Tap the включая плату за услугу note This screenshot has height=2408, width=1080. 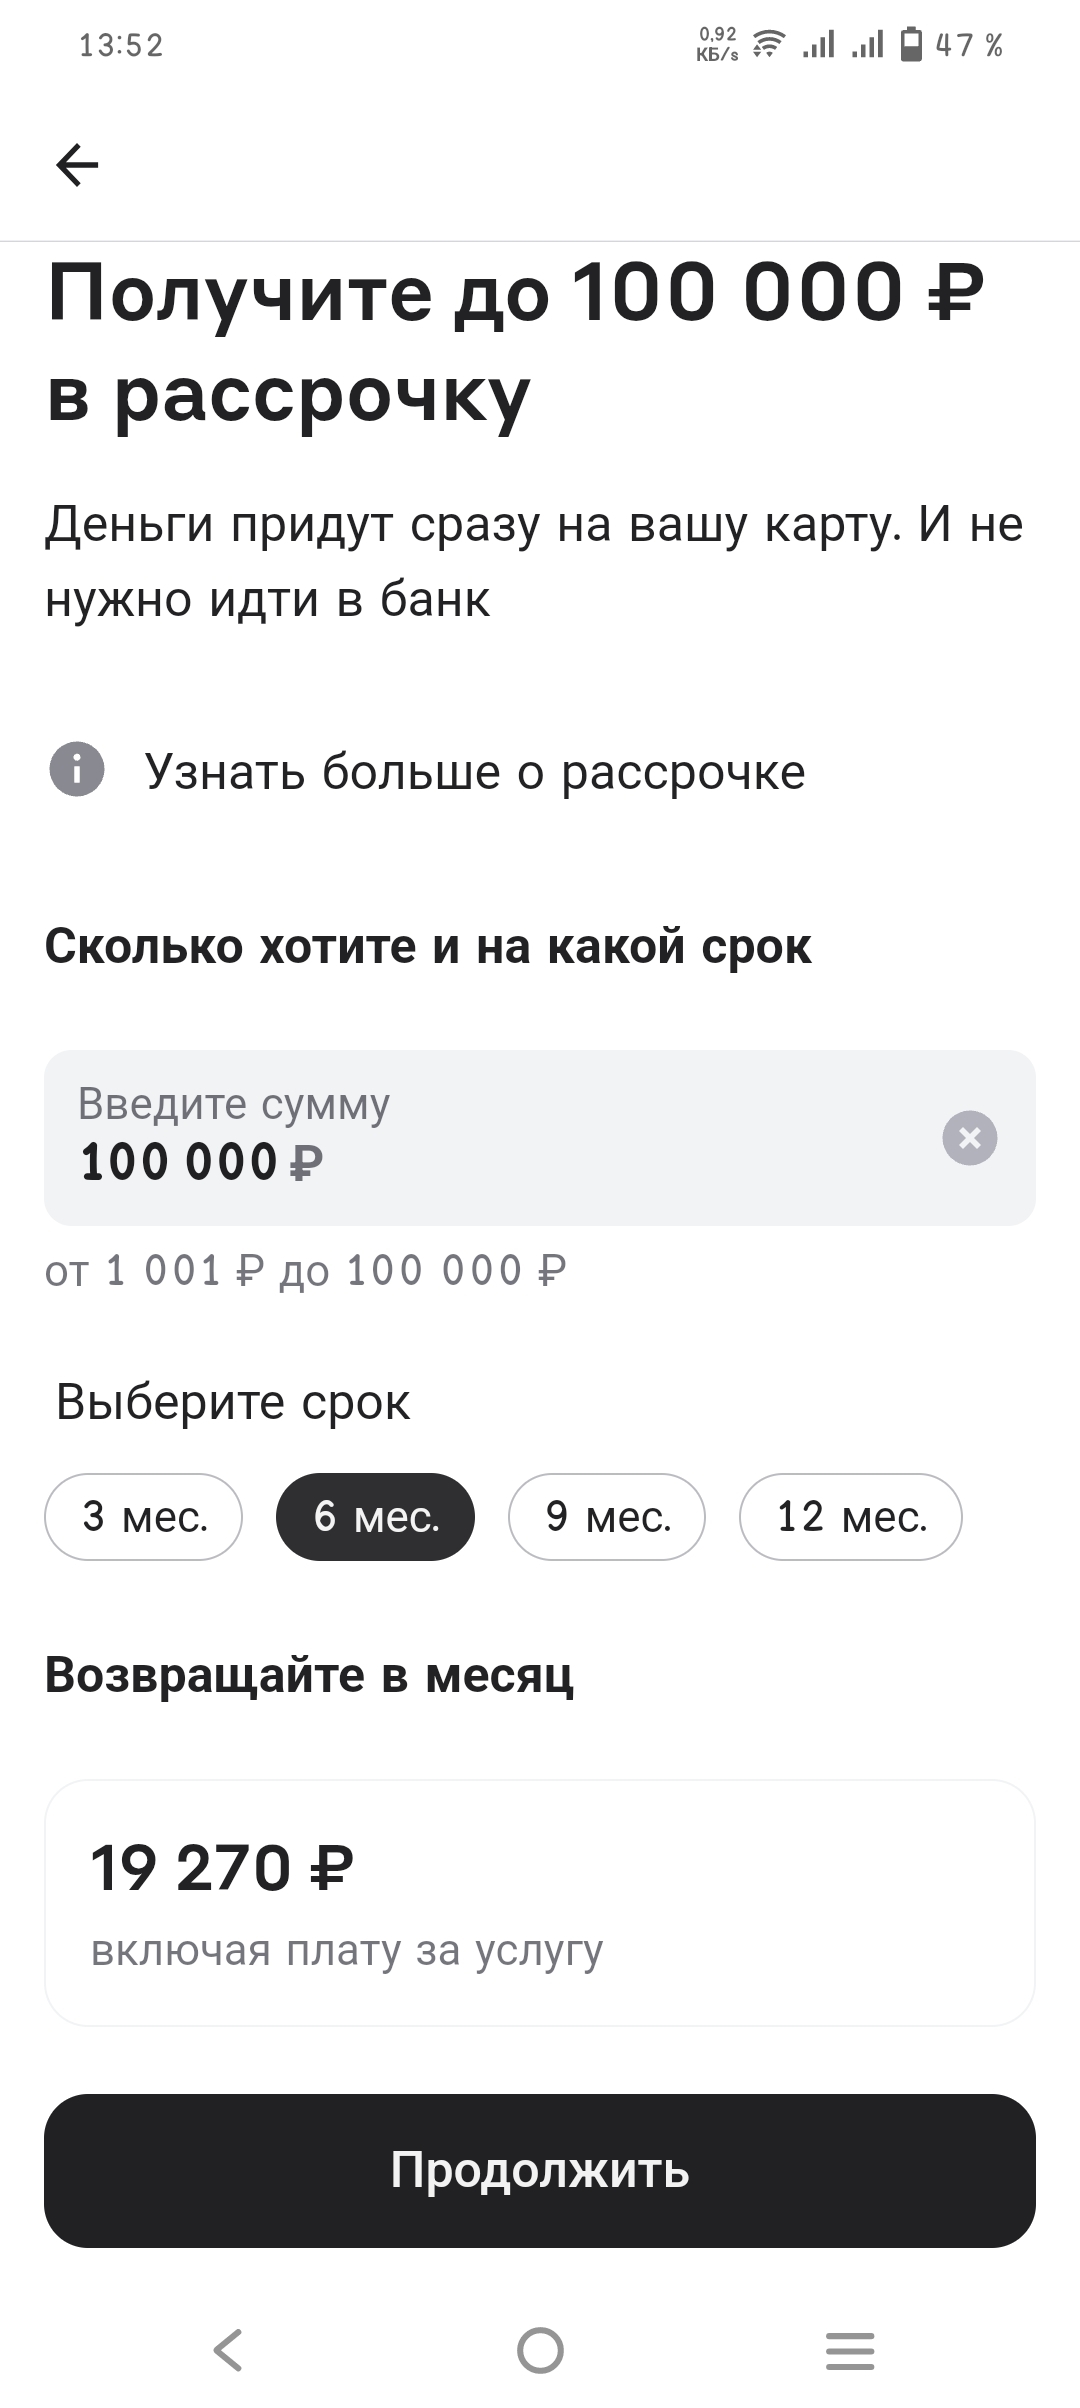(347, 1950)
